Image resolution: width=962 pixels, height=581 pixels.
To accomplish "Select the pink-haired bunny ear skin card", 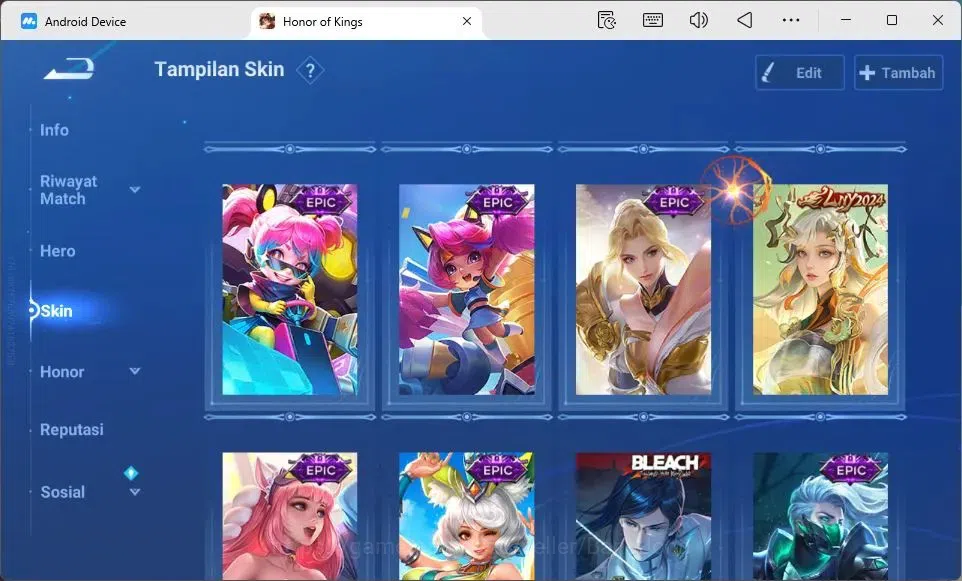I will point(290,517).
